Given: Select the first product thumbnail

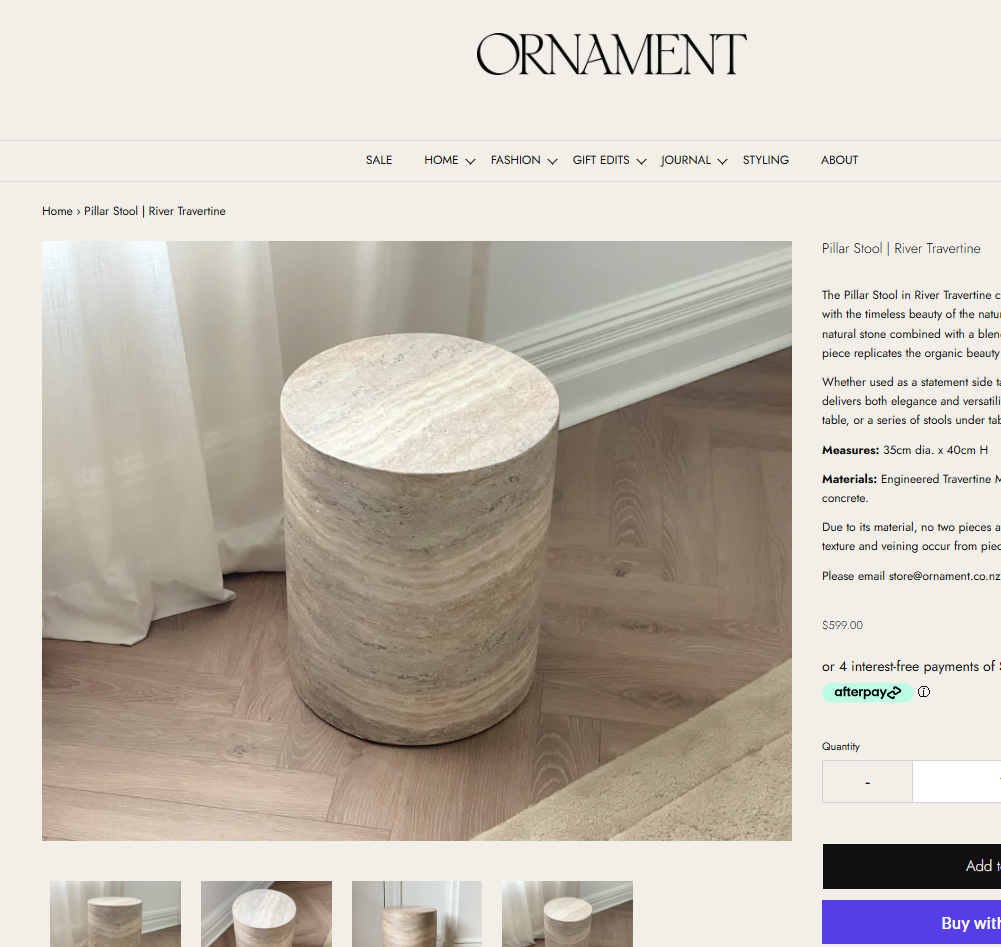Looking at the screenshot, I should pyautogui.click(x=116, y=914).
